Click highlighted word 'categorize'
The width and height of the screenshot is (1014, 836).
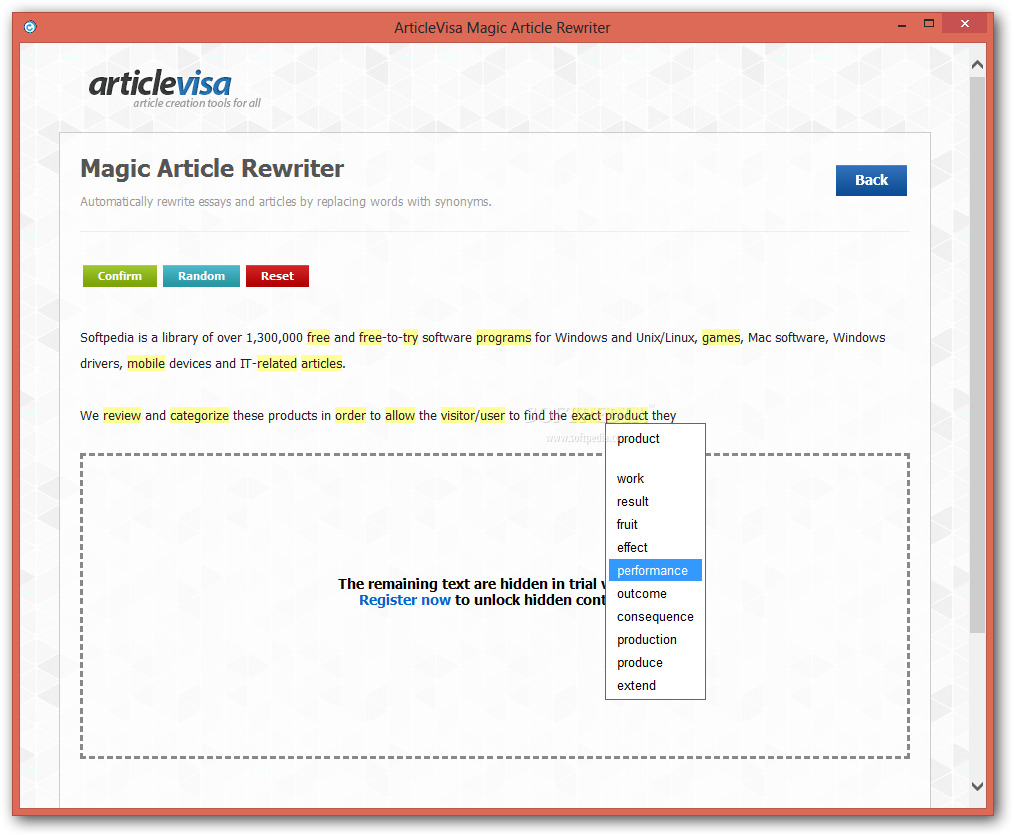(199, 415)
